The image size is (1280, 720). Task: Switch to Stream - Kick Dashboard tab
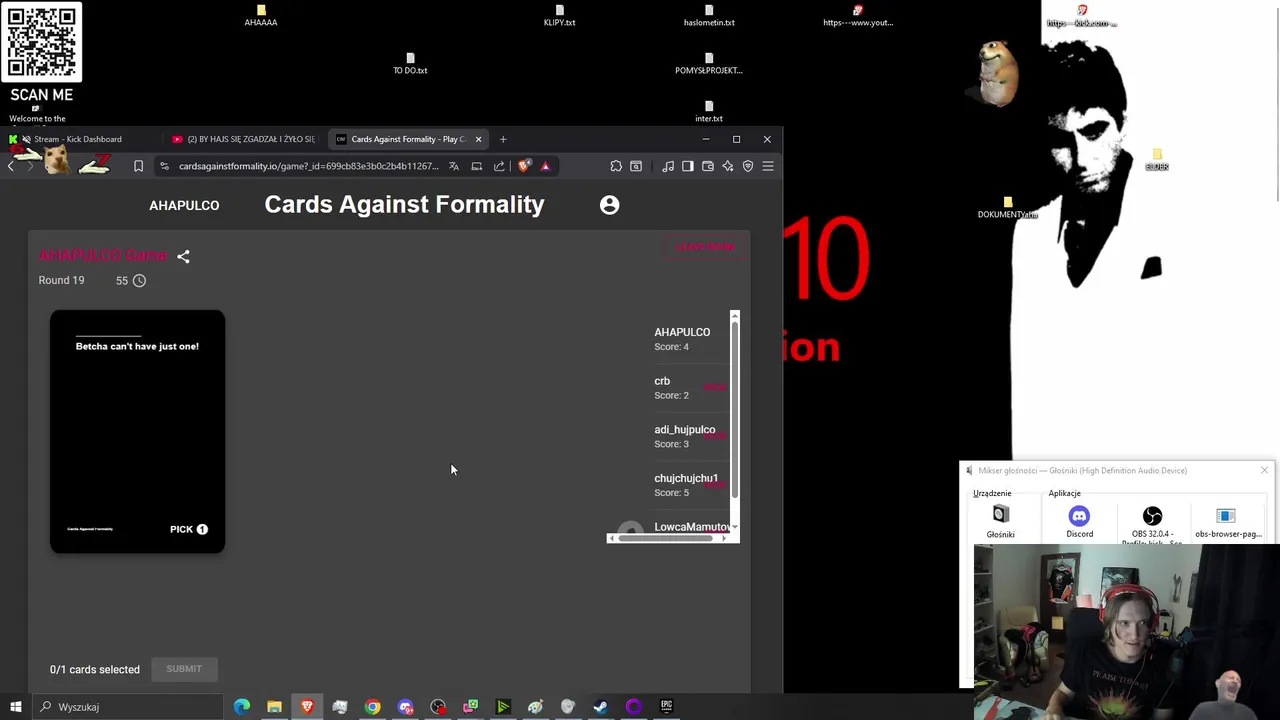point(78,139)
